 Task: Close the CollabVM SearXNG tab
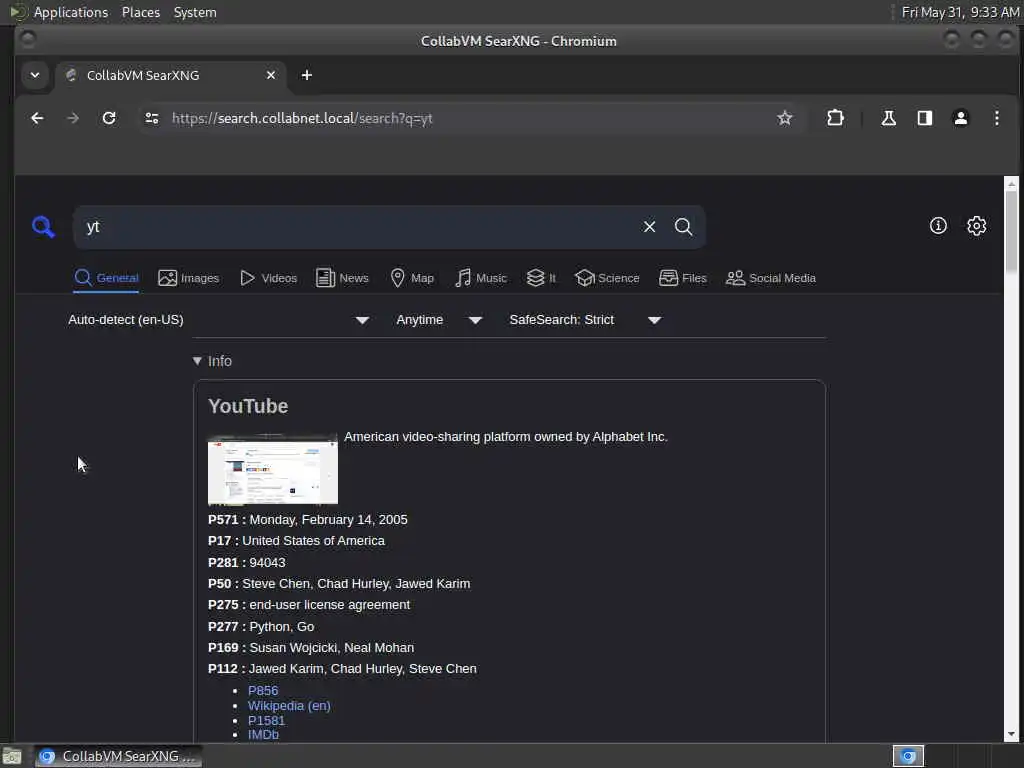click(270, 75)
